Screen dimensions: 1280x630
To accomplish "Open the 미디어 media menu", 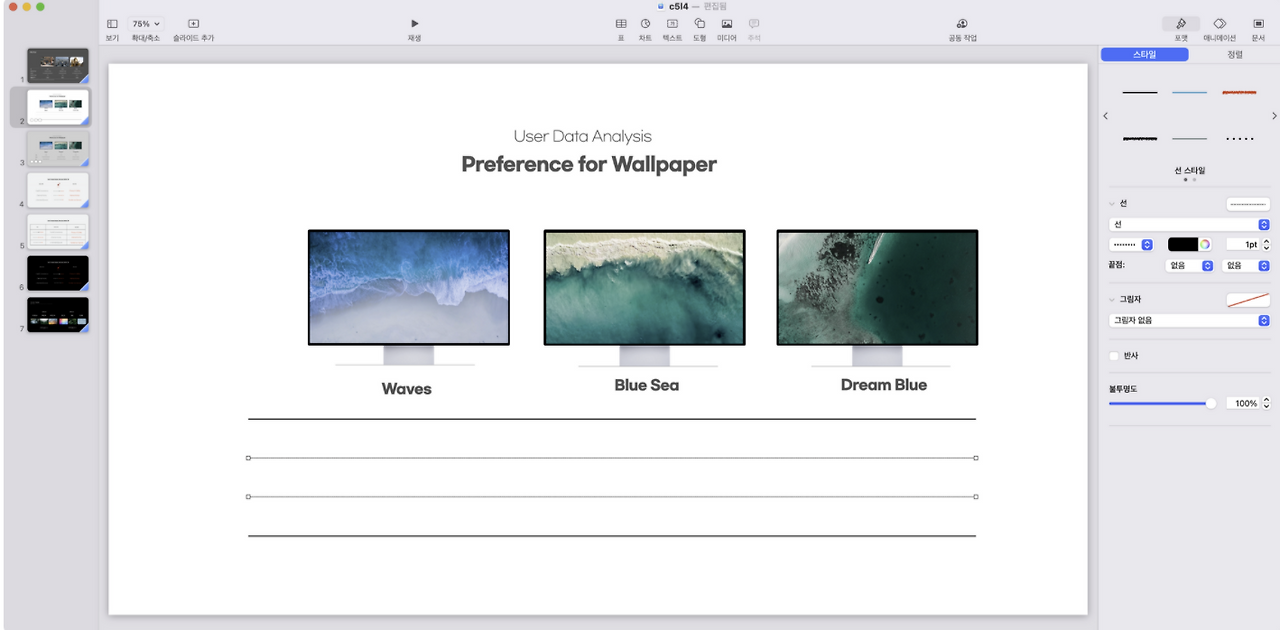I will tap(727, 23).
